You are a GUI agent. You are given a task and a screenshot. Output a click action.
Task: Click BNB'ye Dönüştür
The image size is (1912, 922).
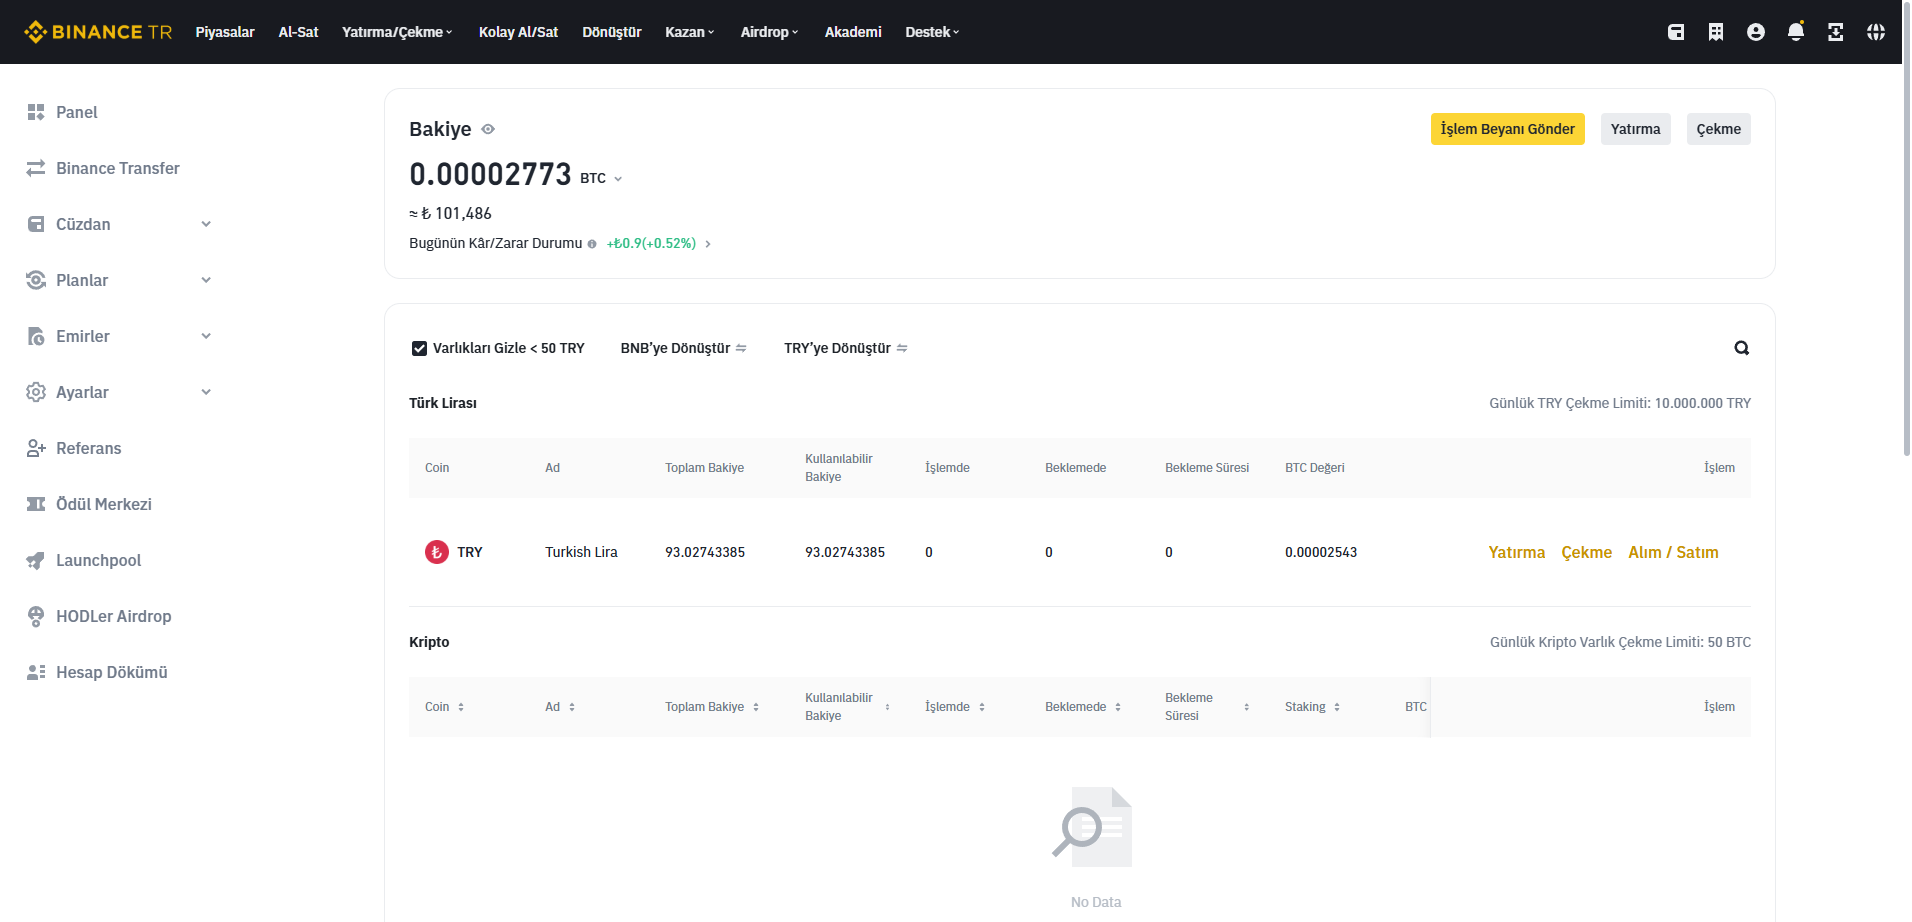[684, 348]
